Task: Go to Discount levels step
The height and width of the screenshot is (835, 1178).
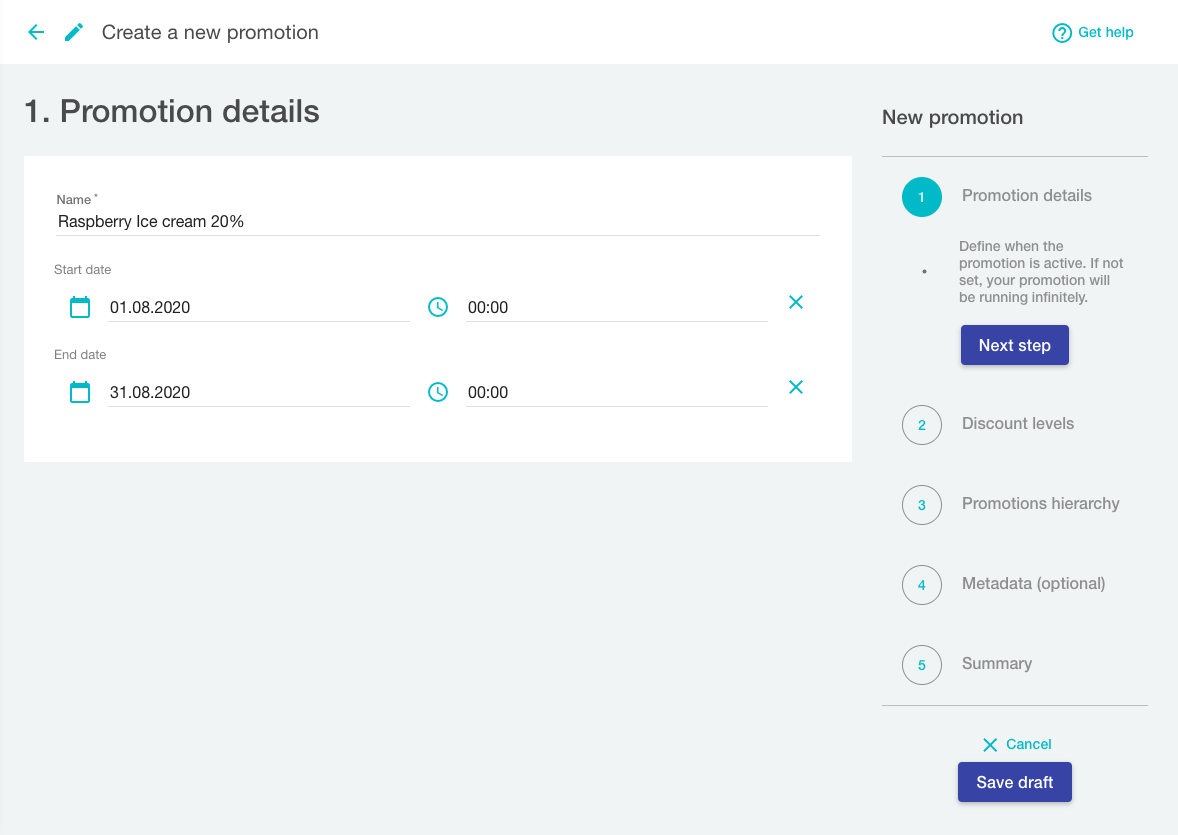Action: 1017,423
